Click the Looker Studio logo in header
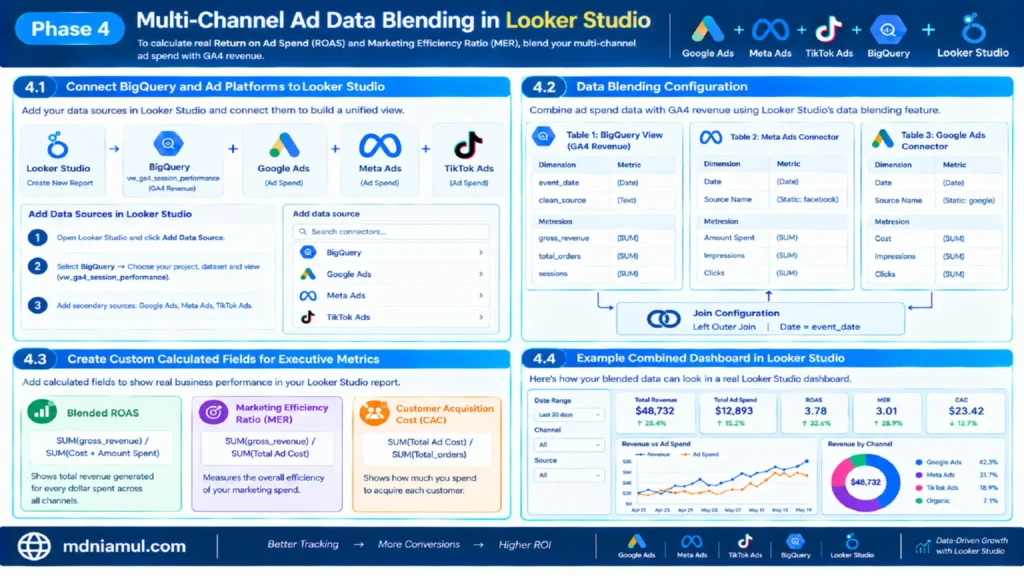 tap(973, 28)
